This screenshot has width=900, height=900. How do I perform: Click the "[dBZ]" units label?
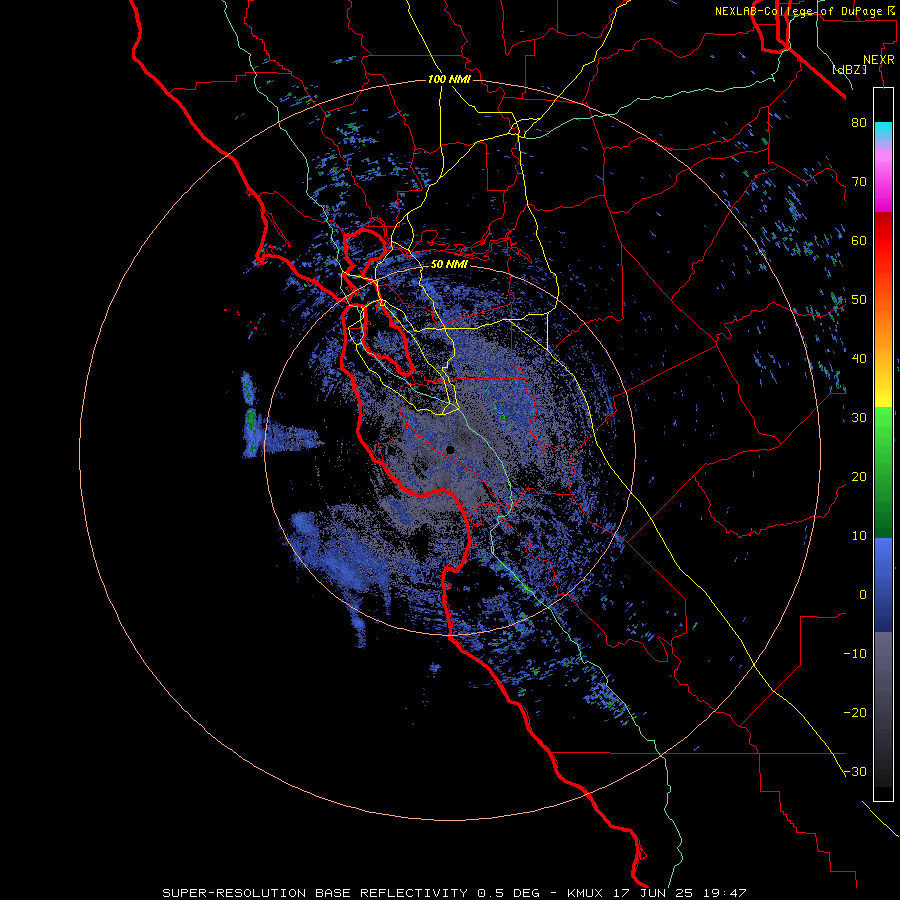[x=849, y=70]
